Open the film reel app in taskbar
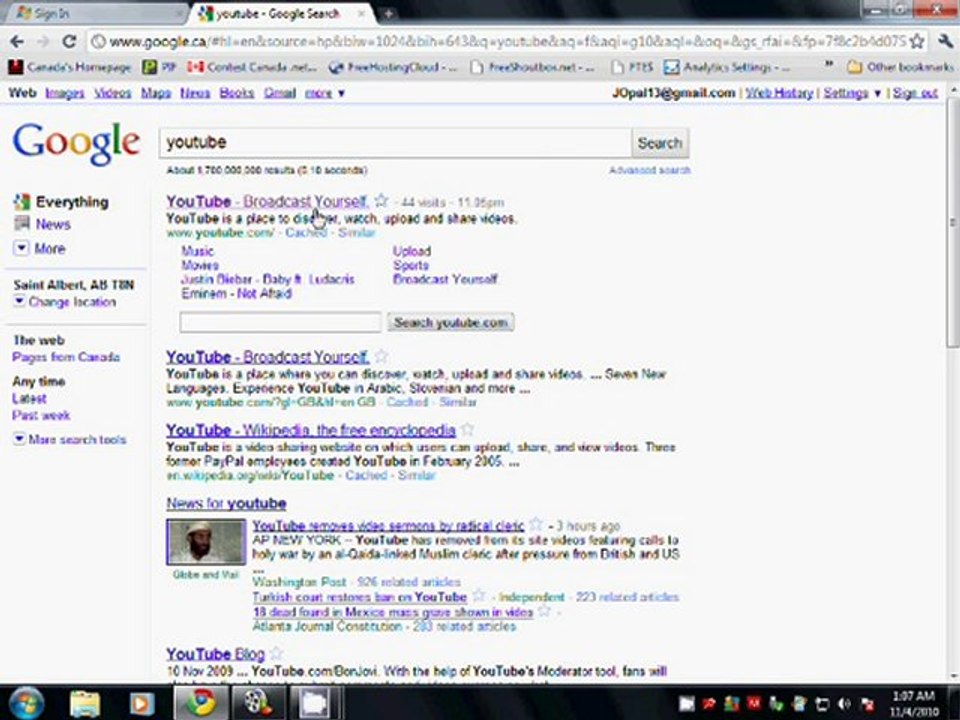The image size is (960, 720). (258, 703)
